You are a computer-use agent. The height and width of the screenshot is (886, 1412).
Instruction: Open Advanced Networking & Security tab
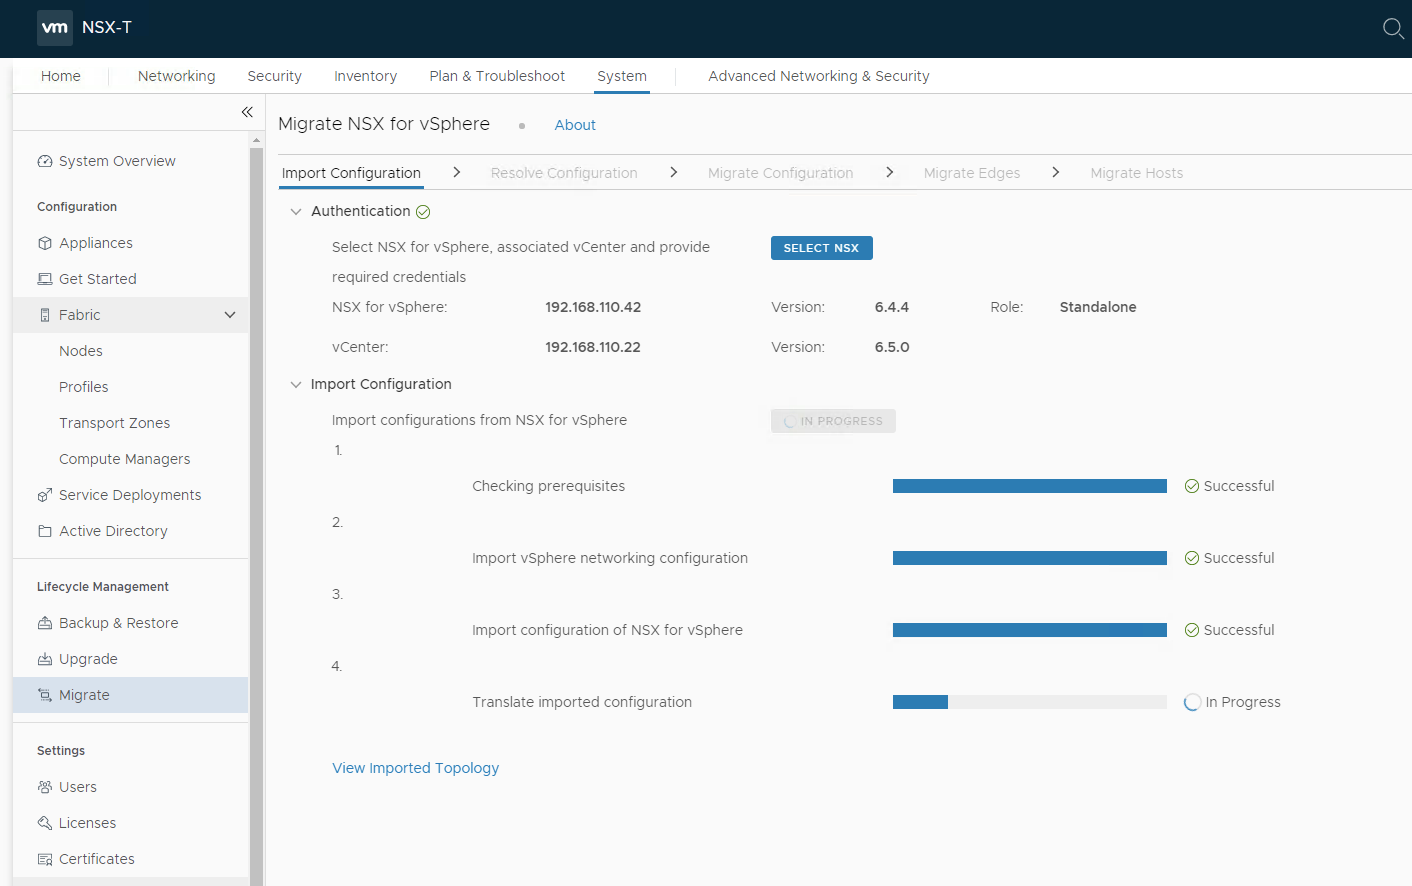coord(819,76)
